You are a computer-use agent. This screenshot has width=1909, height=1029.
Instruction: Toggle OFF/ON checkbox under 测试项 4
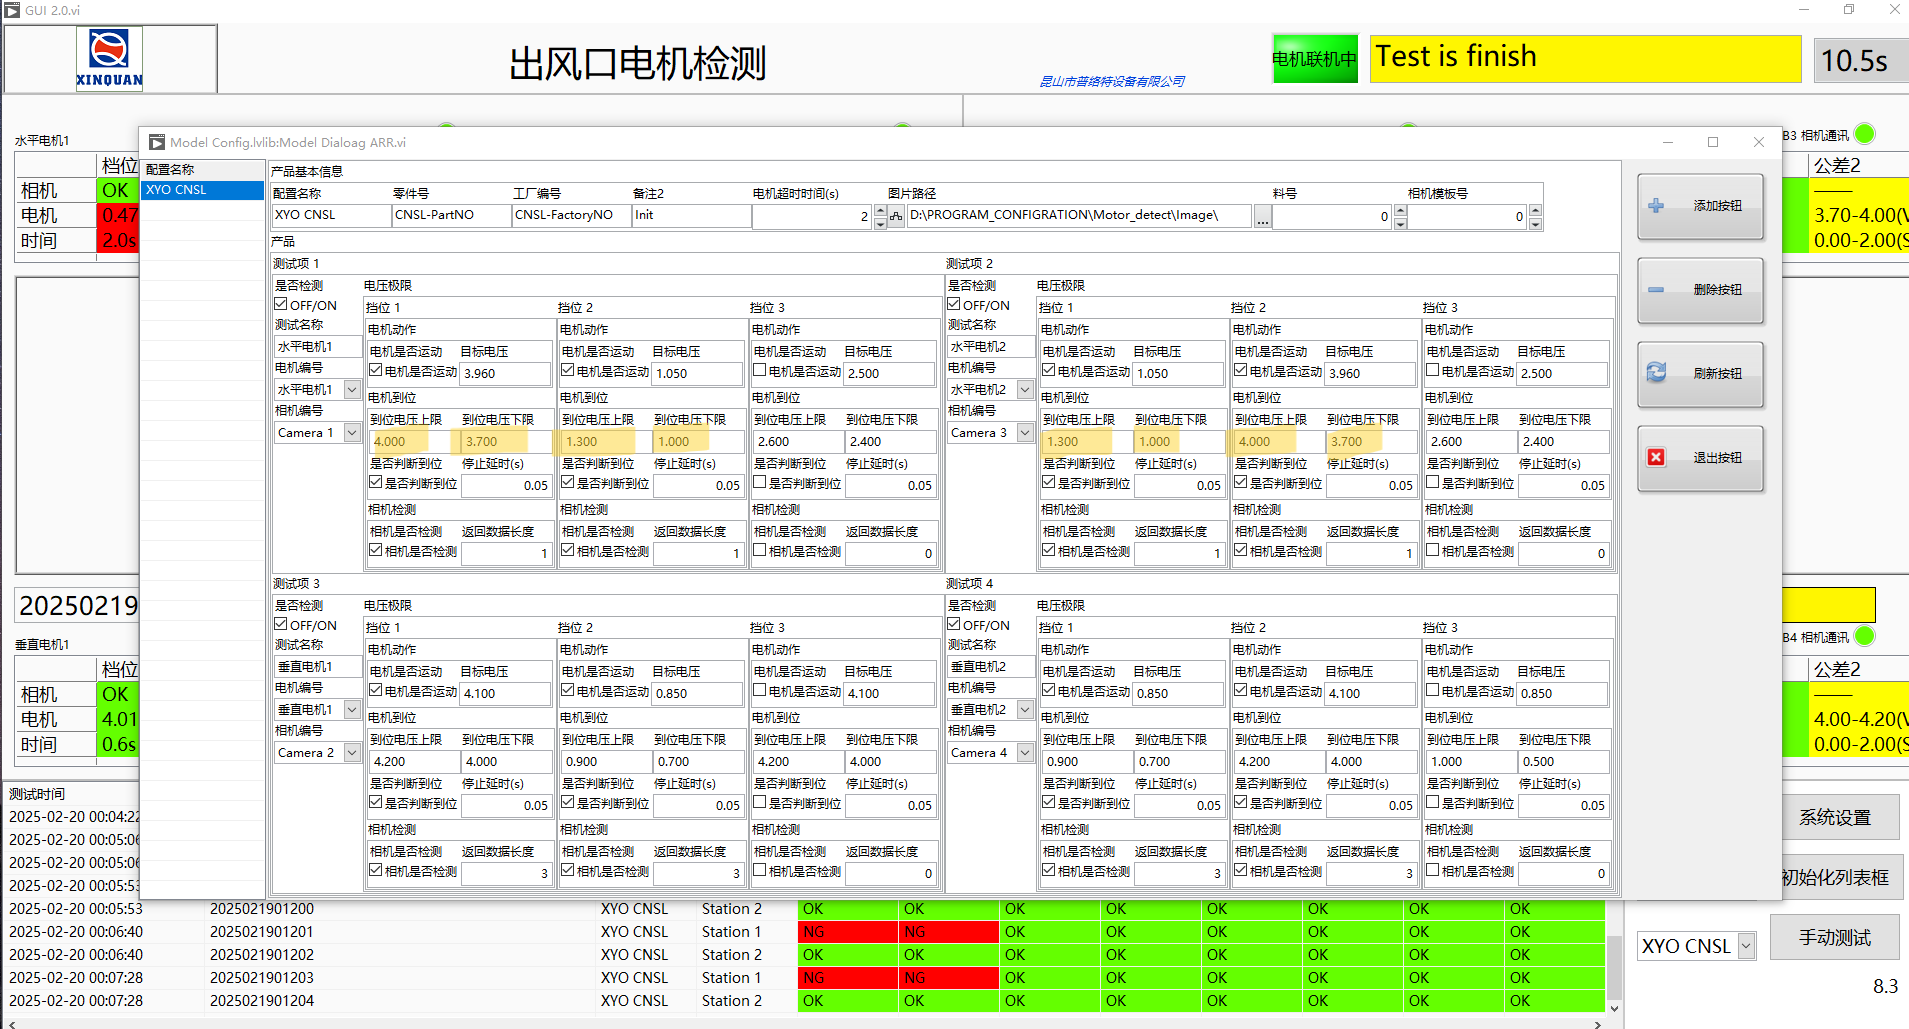pos(954,624)
